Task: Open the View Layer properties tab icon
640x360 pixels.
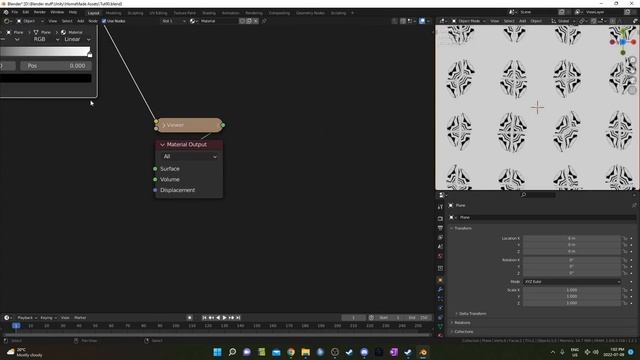Action: click(x=440, y=237)
